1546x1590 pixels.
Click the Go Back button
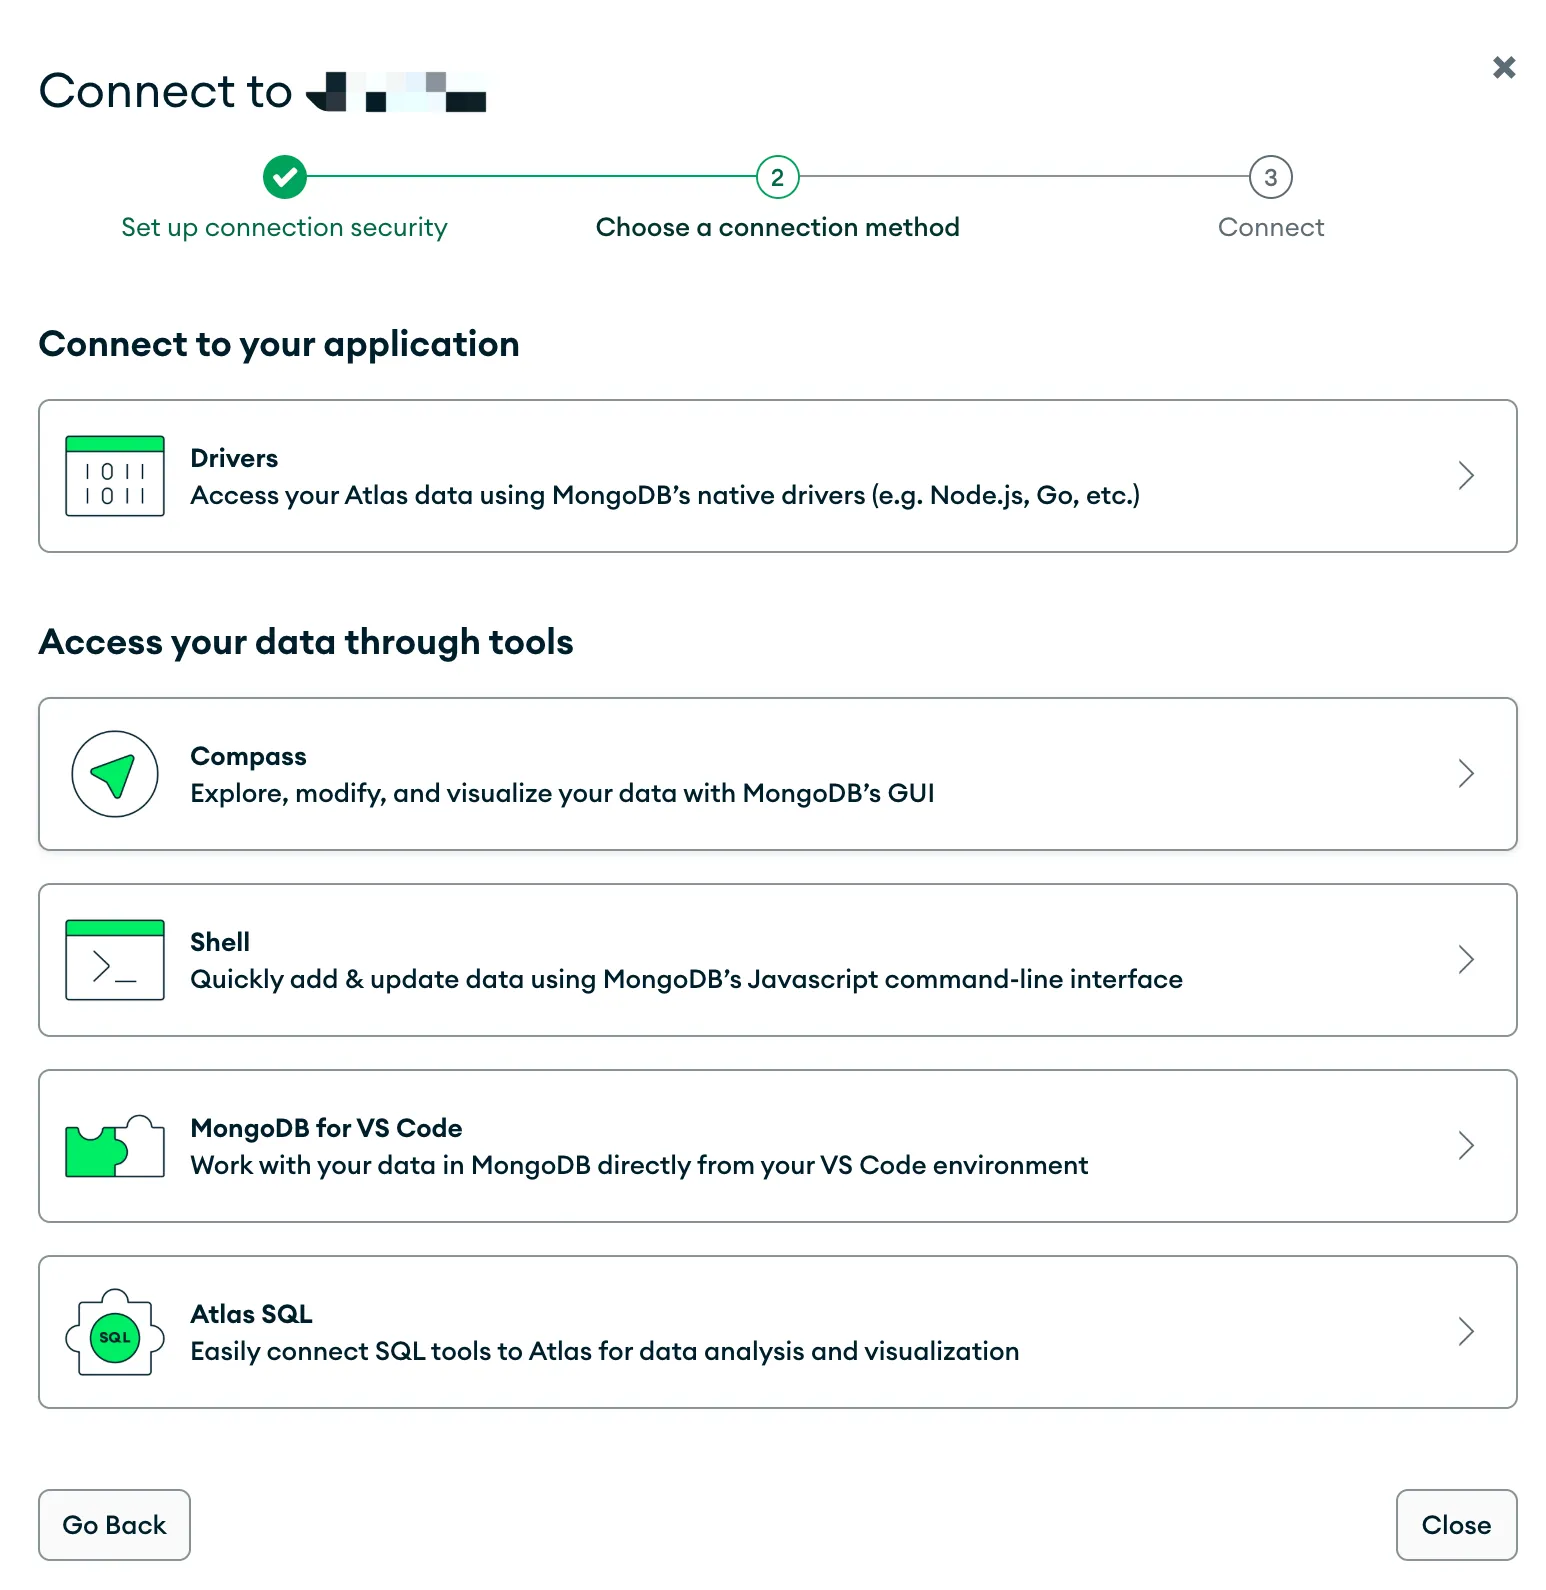click(x=114, y=1525)
